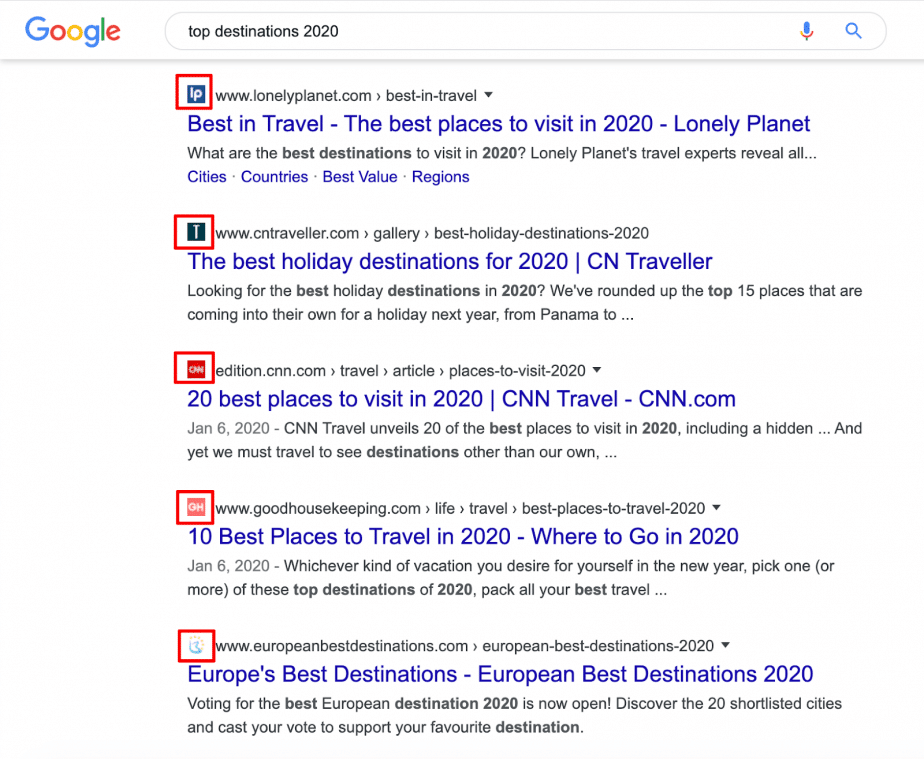Image resolution: width=924 pixels, height=759 pixels.
Task: Start voice search with microphone icon
Action: pos(807,31)
